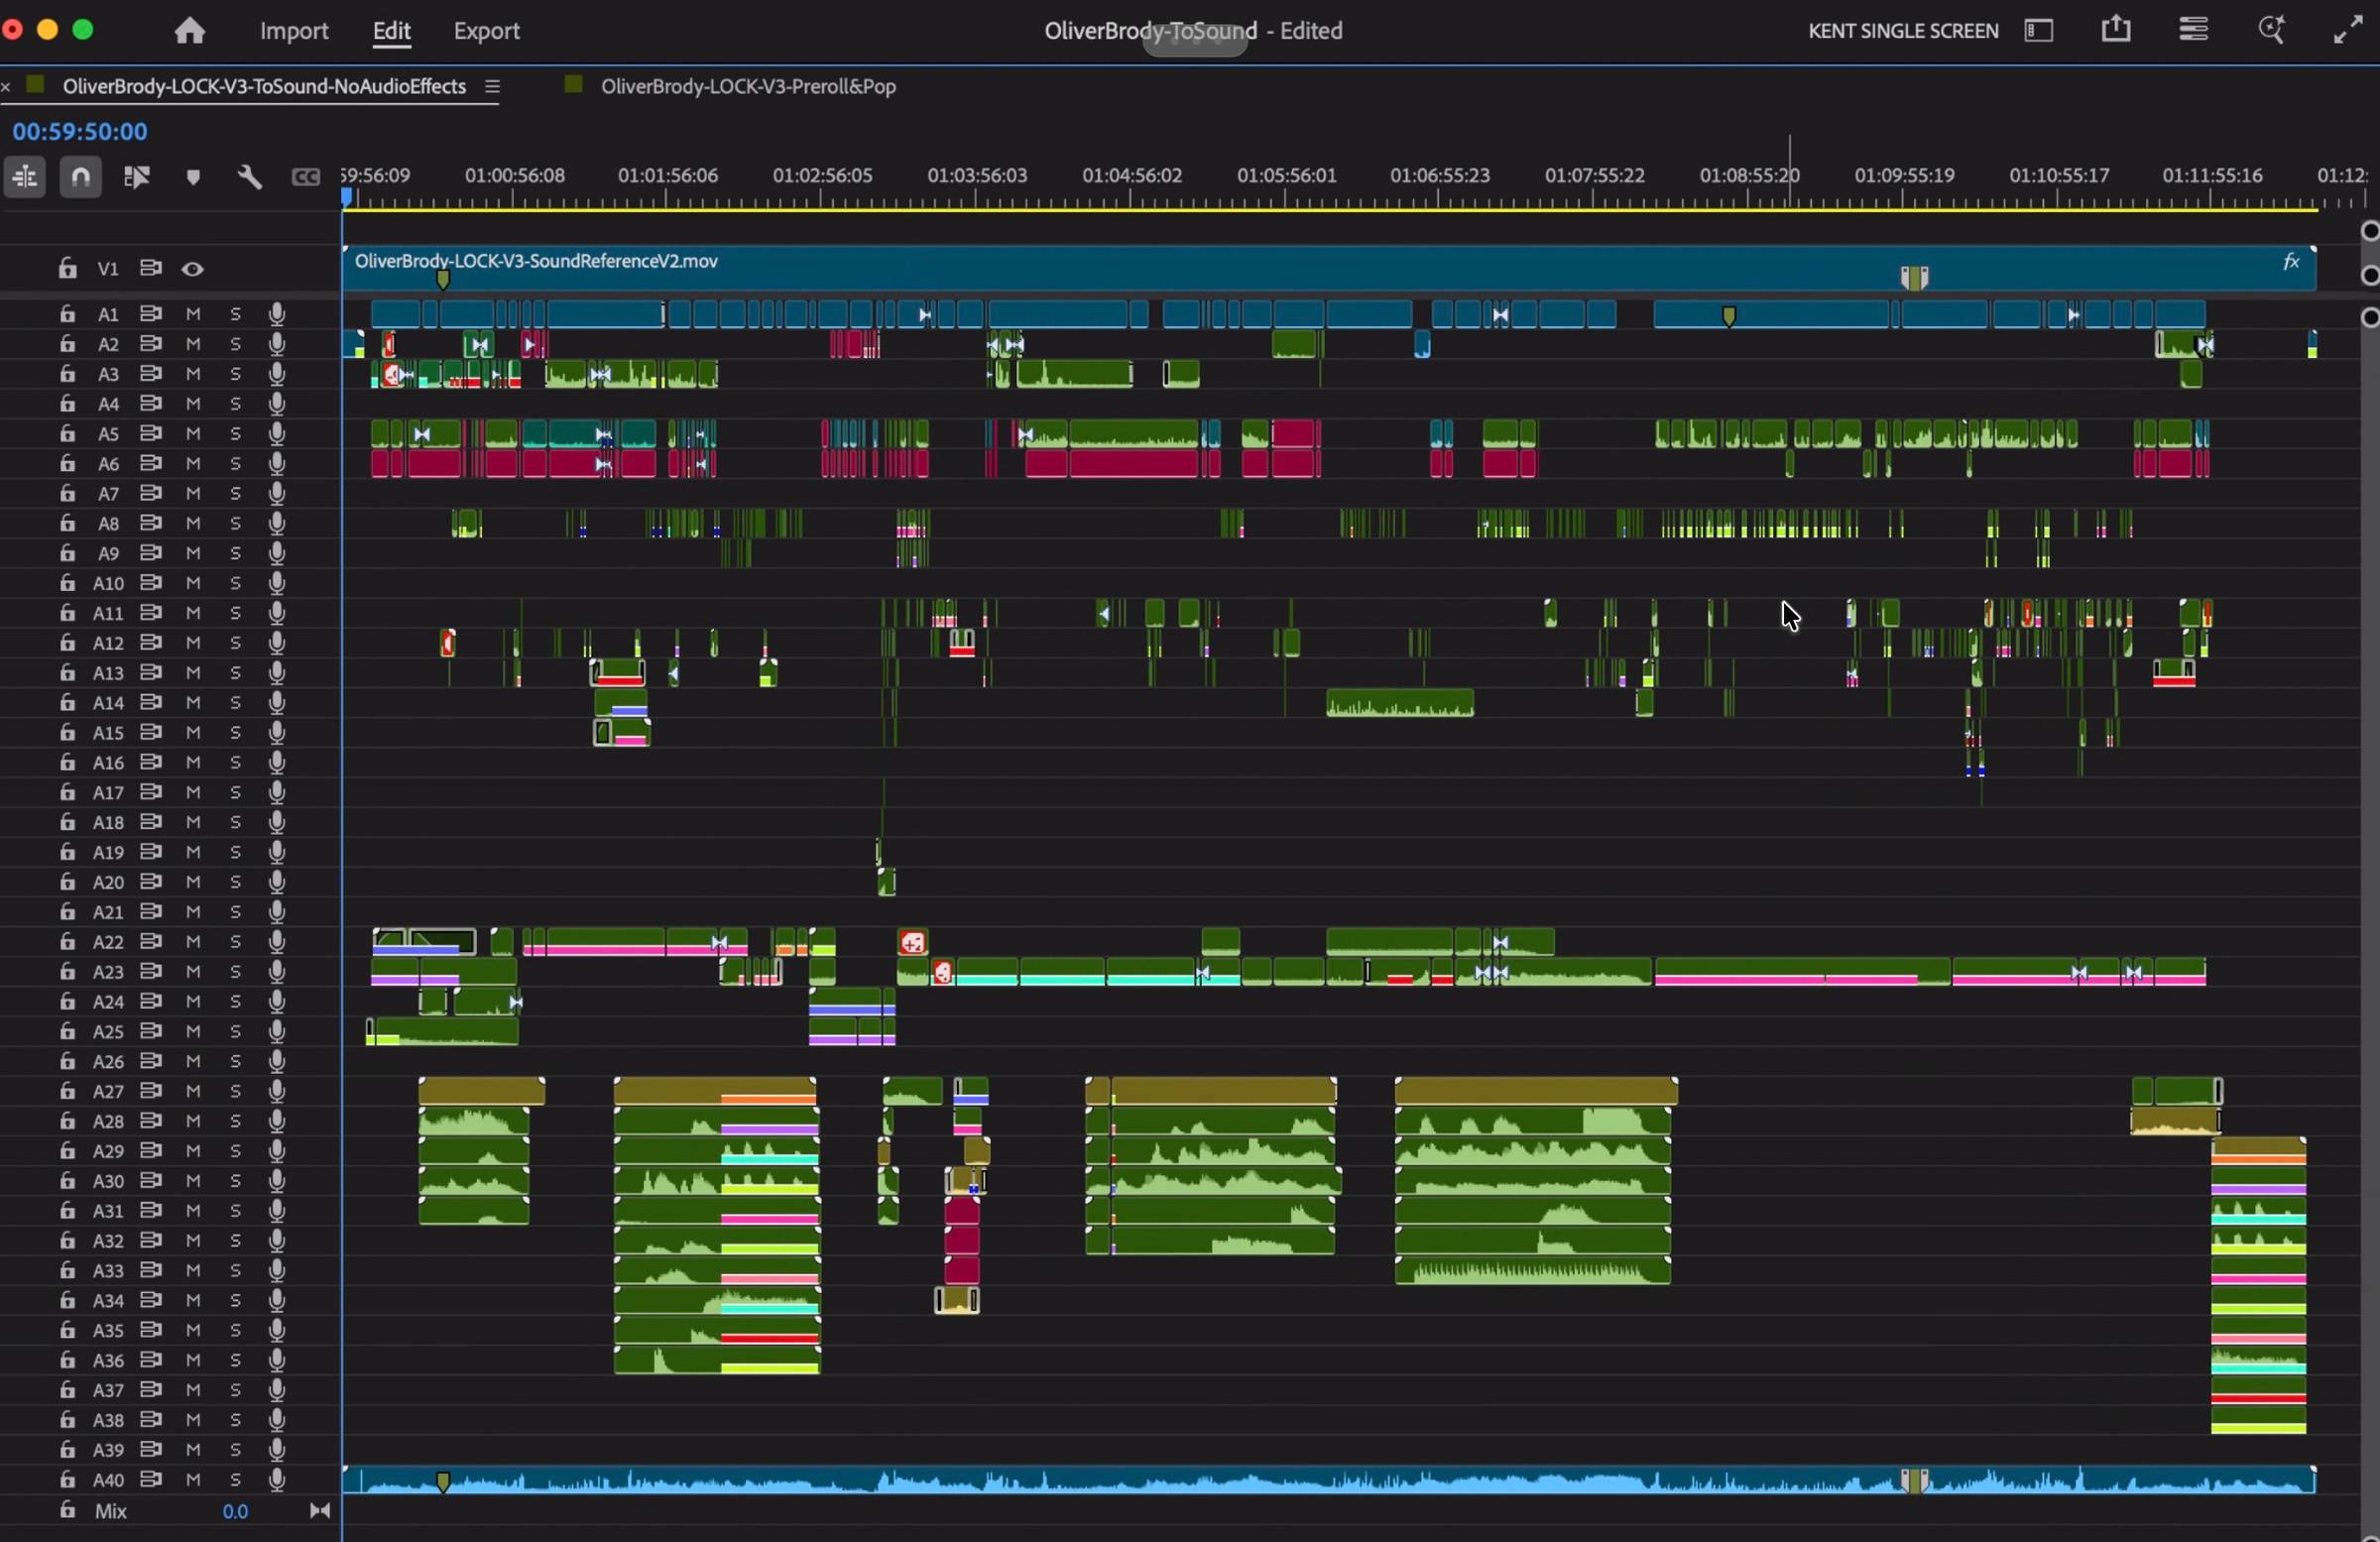The height and width of the screenshot is (1542, 2380).
Task: Toggle Snap in Timeline magnet icon
Action: (x=81, y=178)
